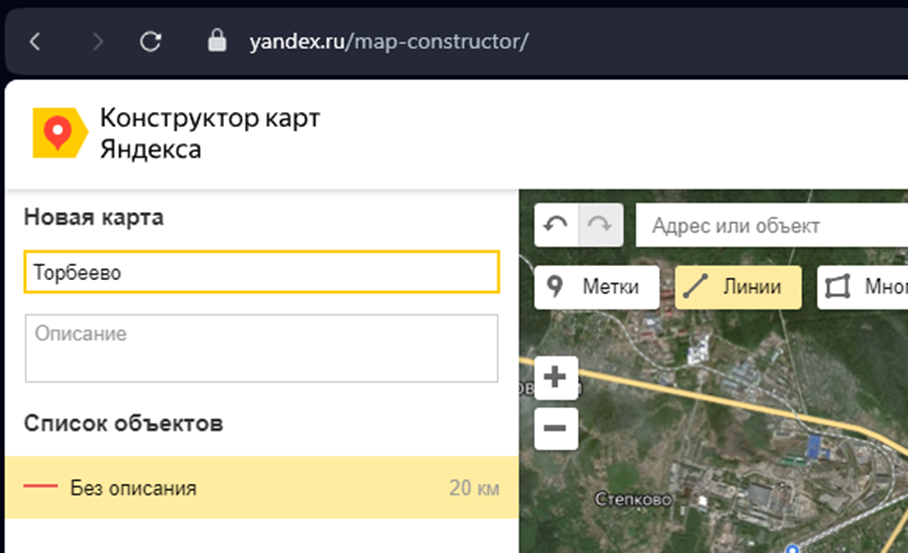Zoom in the map with plus button
Image resolution: width=908 pixels, height=553 pixels.
coord(556,378)
